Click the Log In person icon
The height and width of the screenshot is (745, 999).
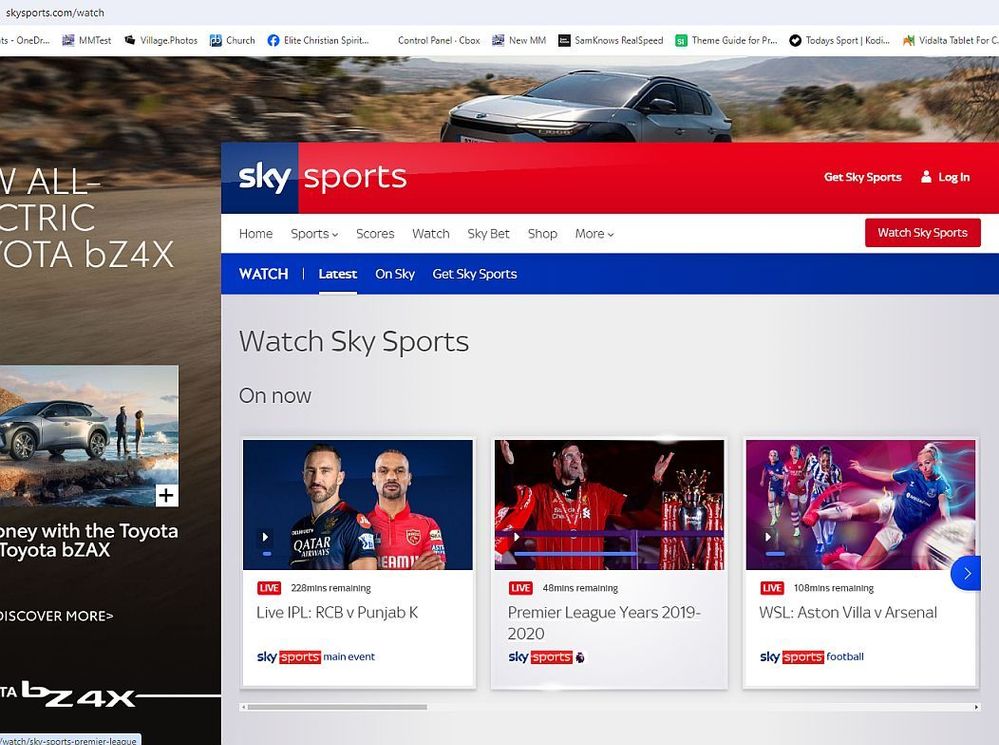click(927, 177)
